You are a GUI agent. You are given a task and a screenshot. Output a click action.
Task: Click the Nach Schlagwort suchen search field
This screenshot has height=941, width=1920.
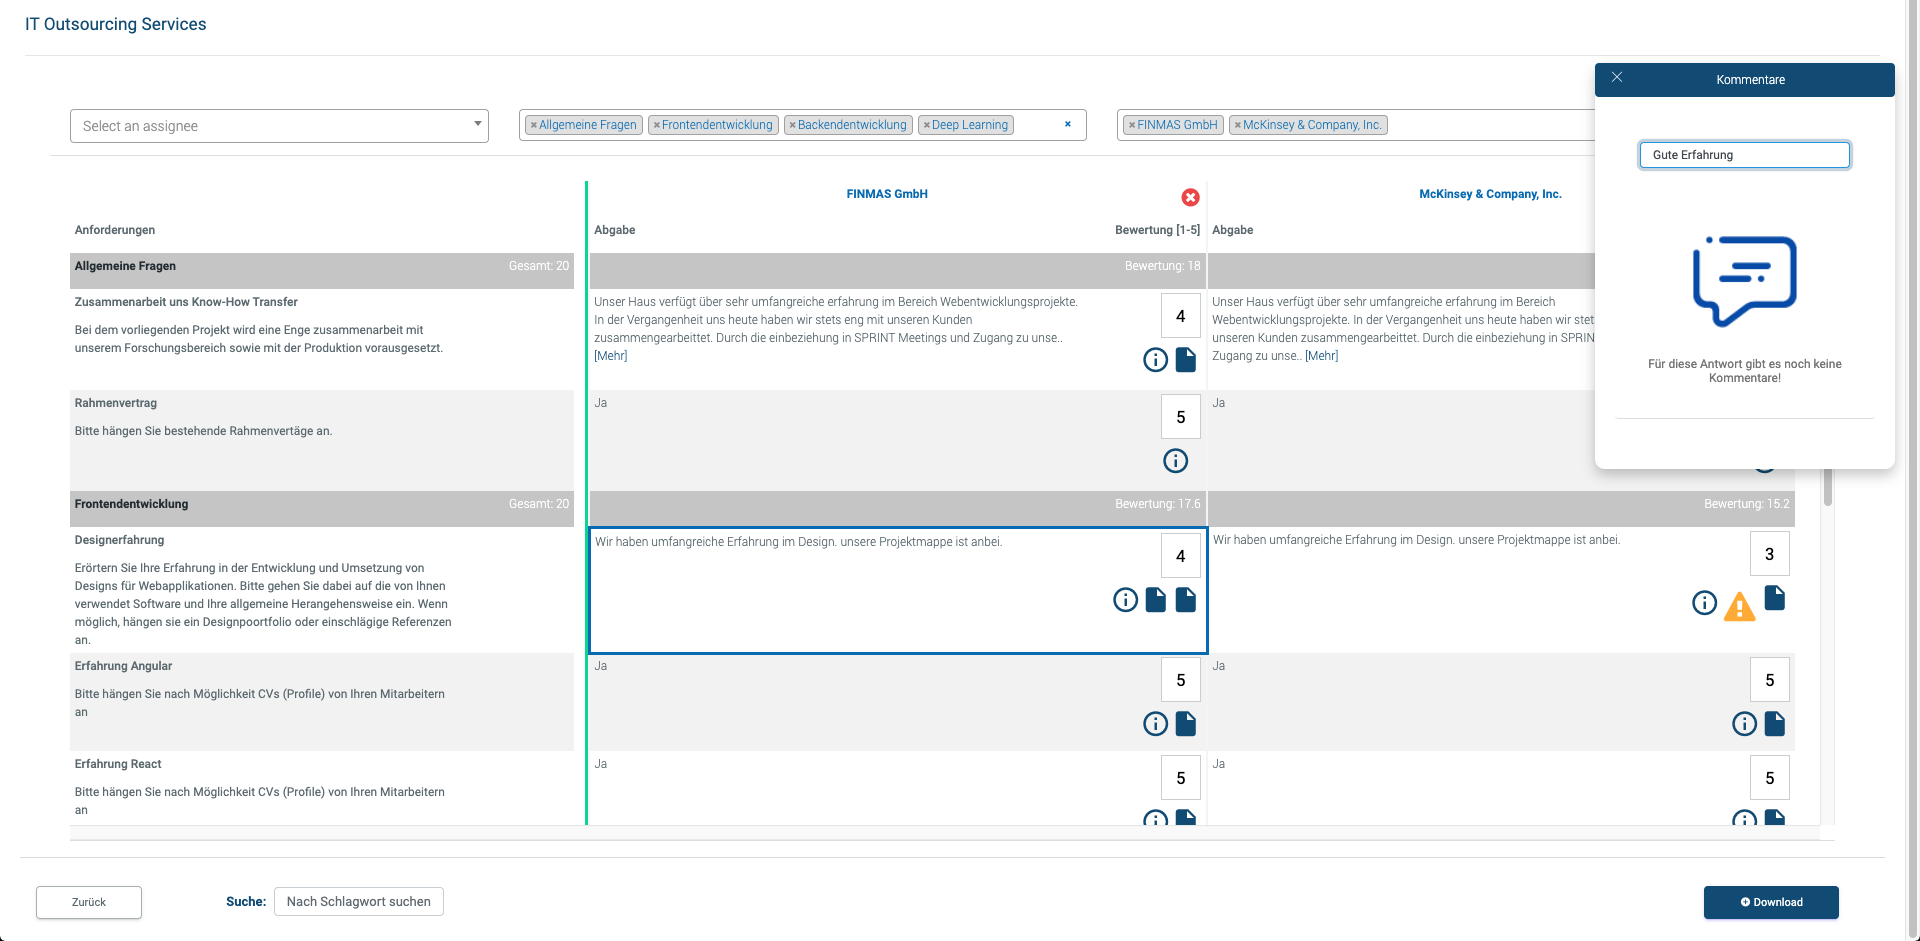coord(359,902)
